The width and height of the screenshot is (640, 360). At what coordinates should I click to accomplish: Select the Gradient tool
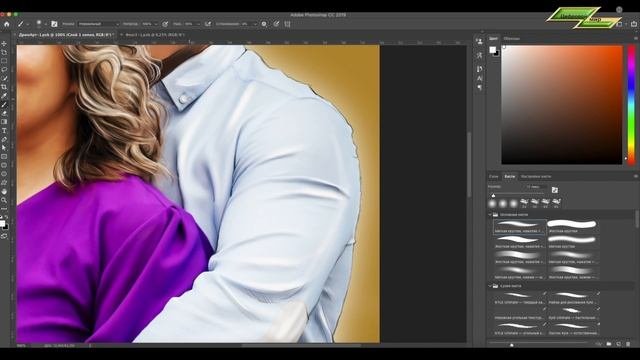point(4,122)
